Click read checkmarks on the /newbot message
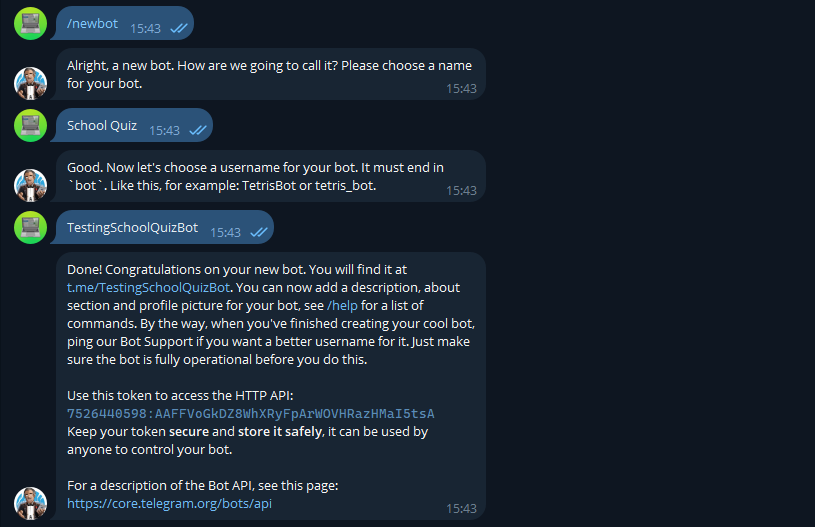This screenshot has height=527, width=815. pos(179,29)
